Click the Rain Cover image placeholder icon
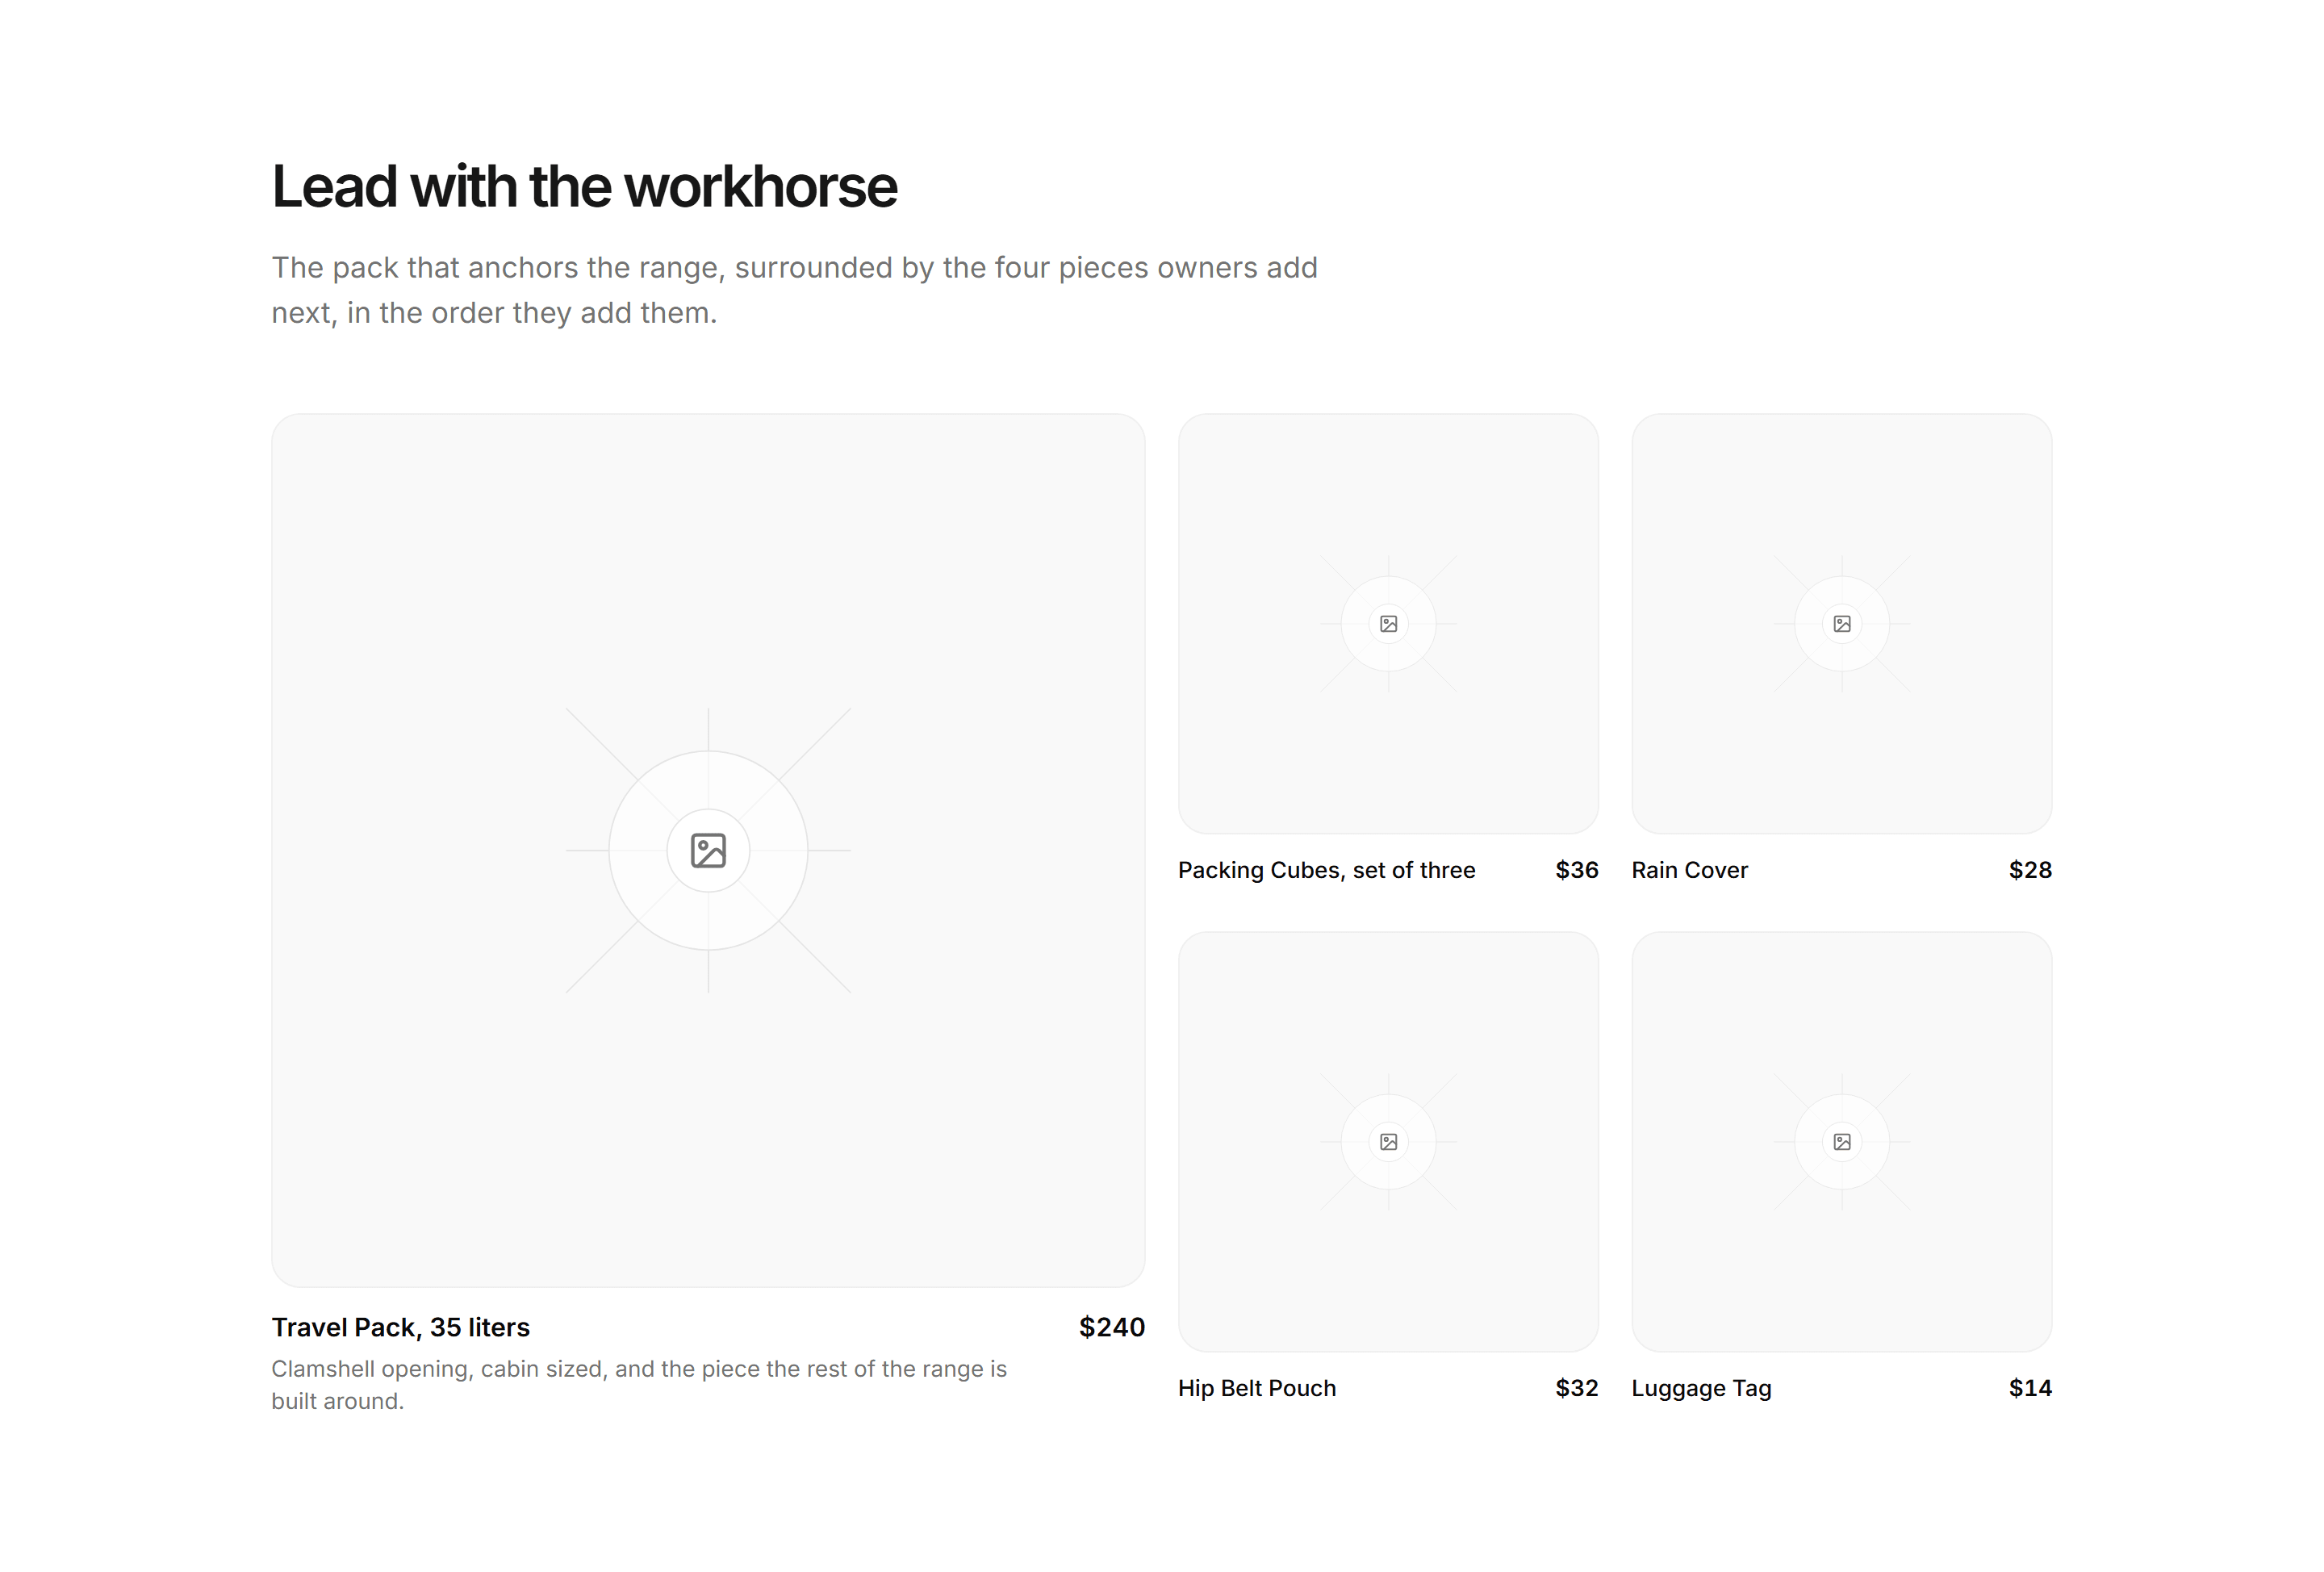The width and height of the screenshot is (2324, 1572). point(1841,624)
